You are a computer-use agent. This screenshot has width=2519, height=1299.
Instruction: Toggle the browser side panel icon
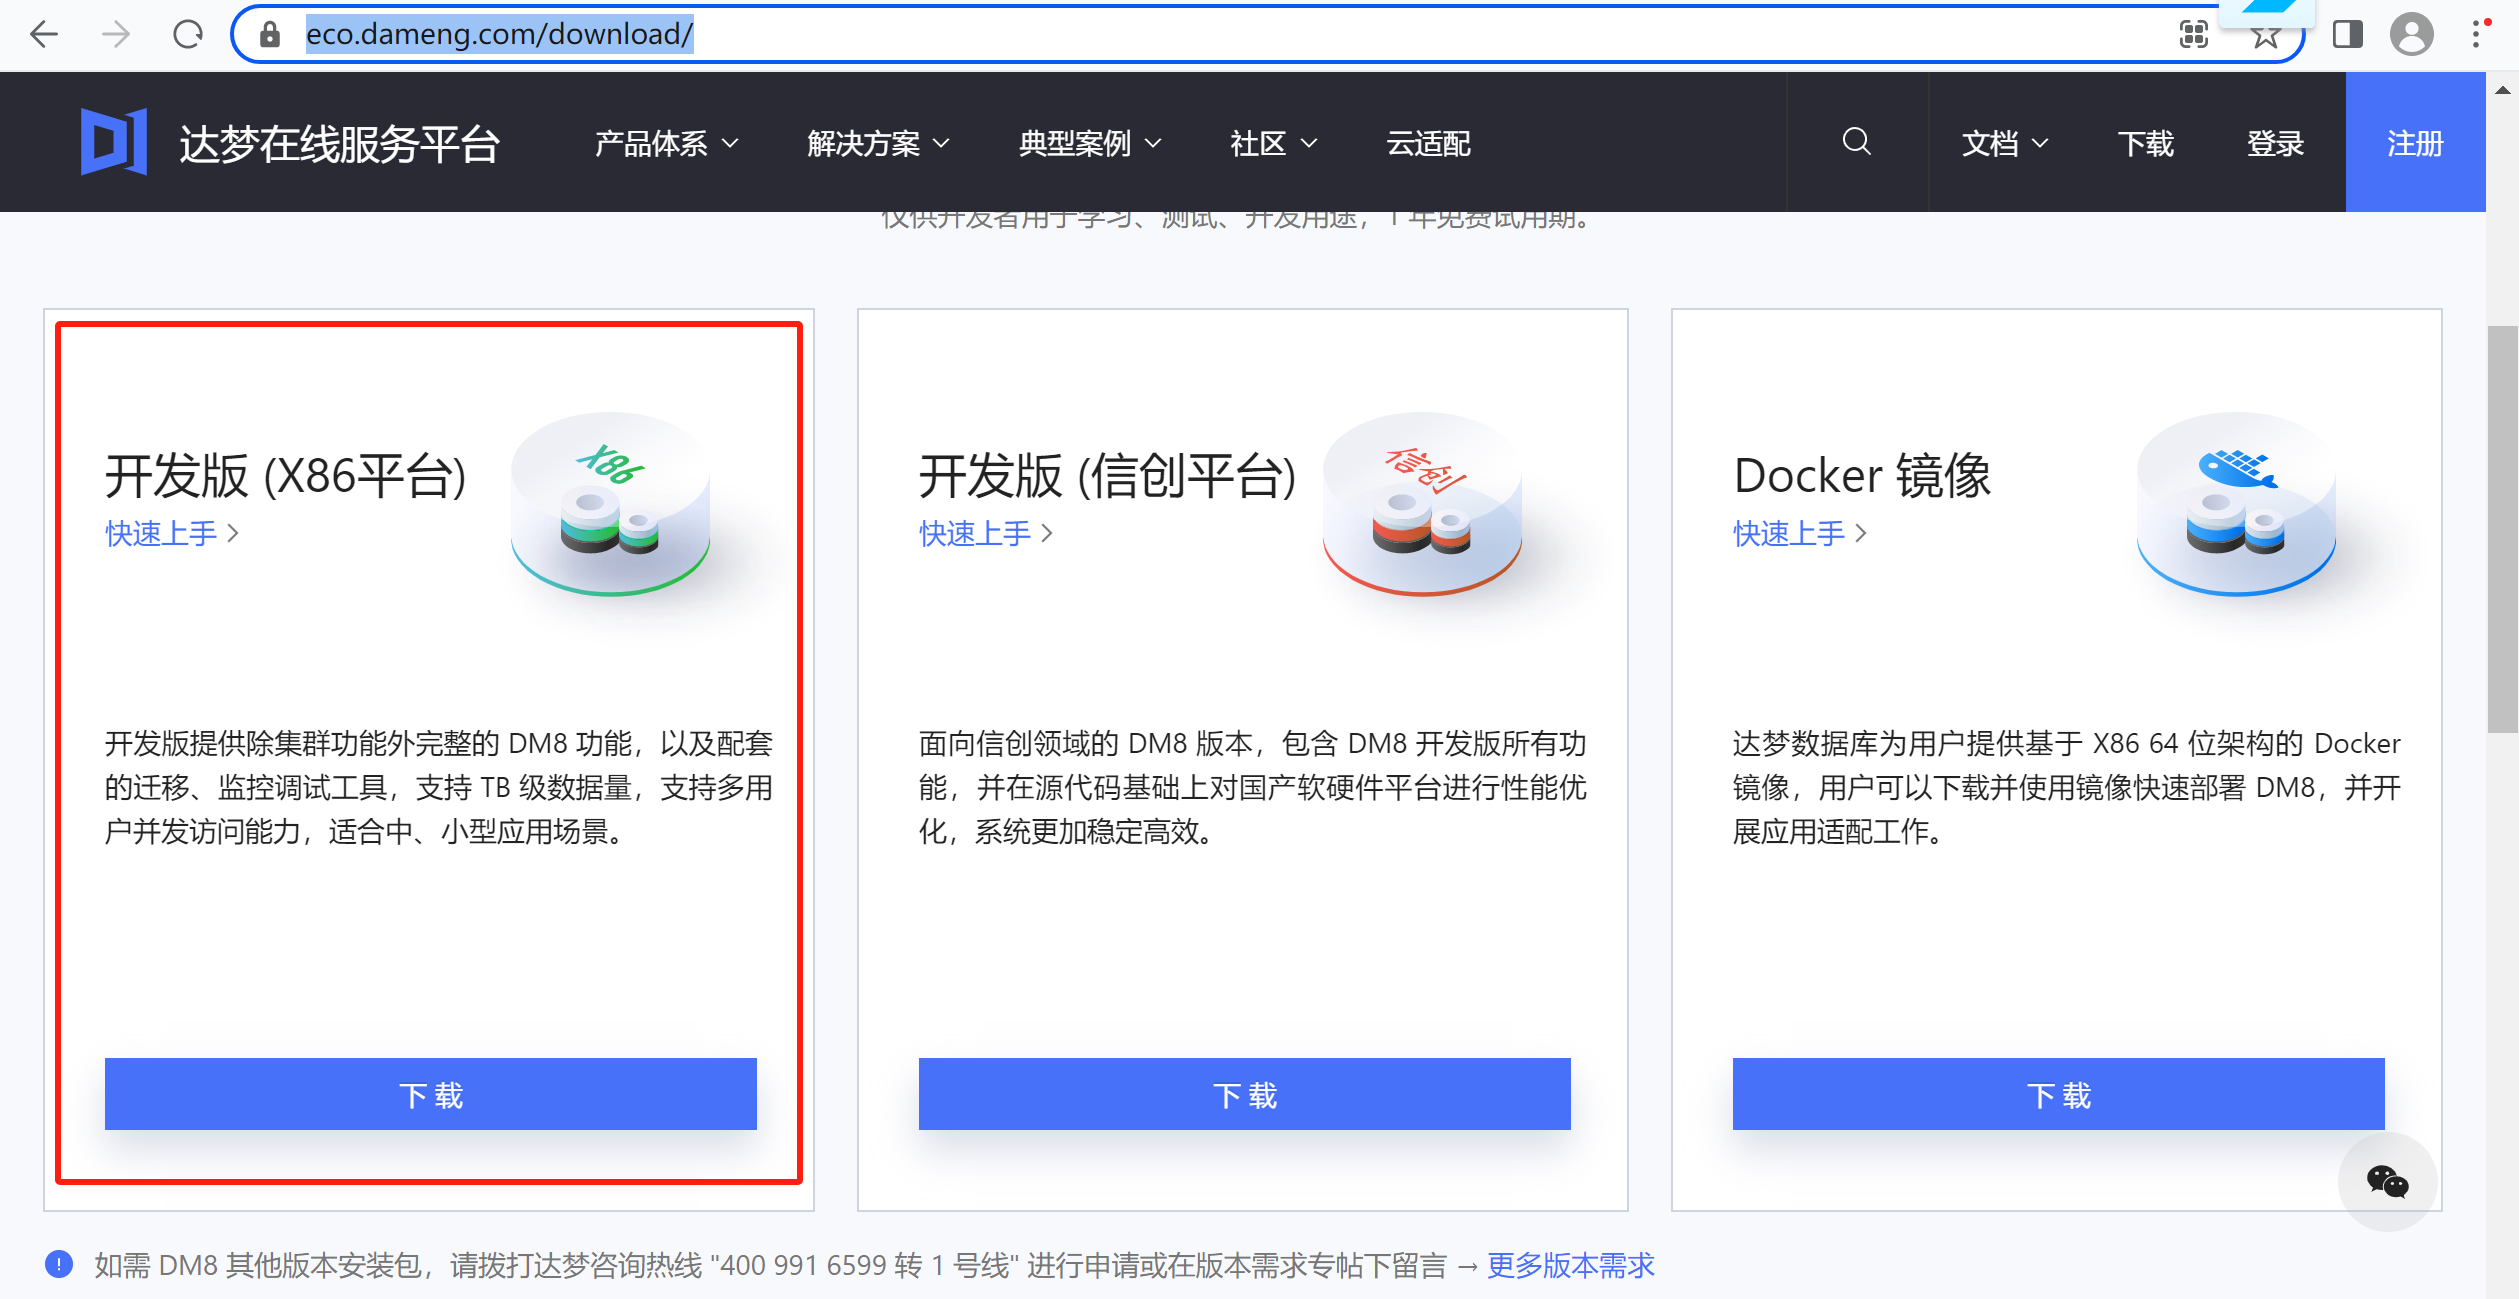coord(2347,35)
